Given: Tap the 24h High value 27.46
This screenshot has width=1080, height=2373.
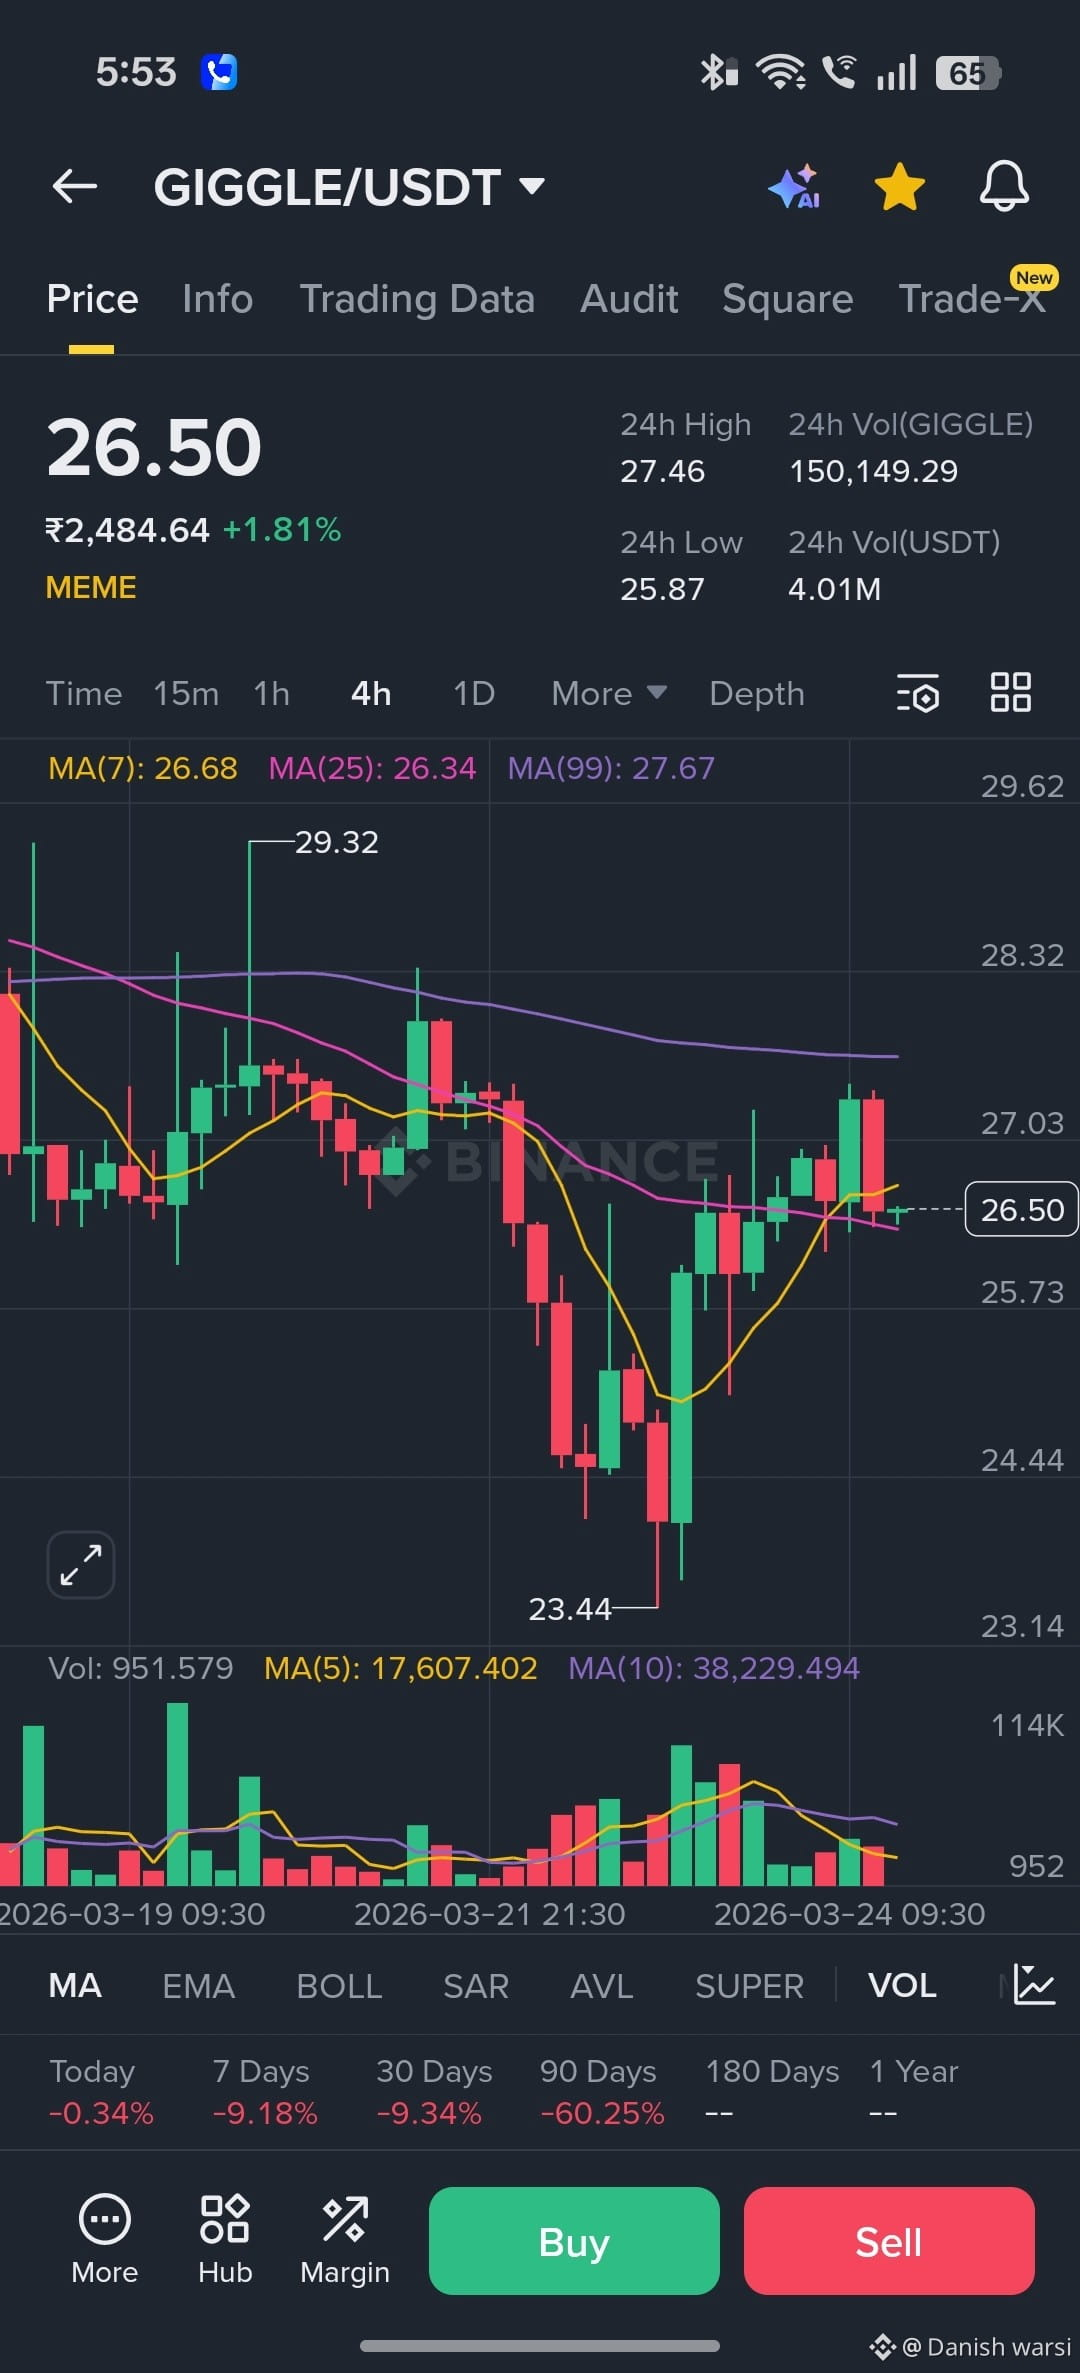Looking at the screenshot, I should [662, 471].
